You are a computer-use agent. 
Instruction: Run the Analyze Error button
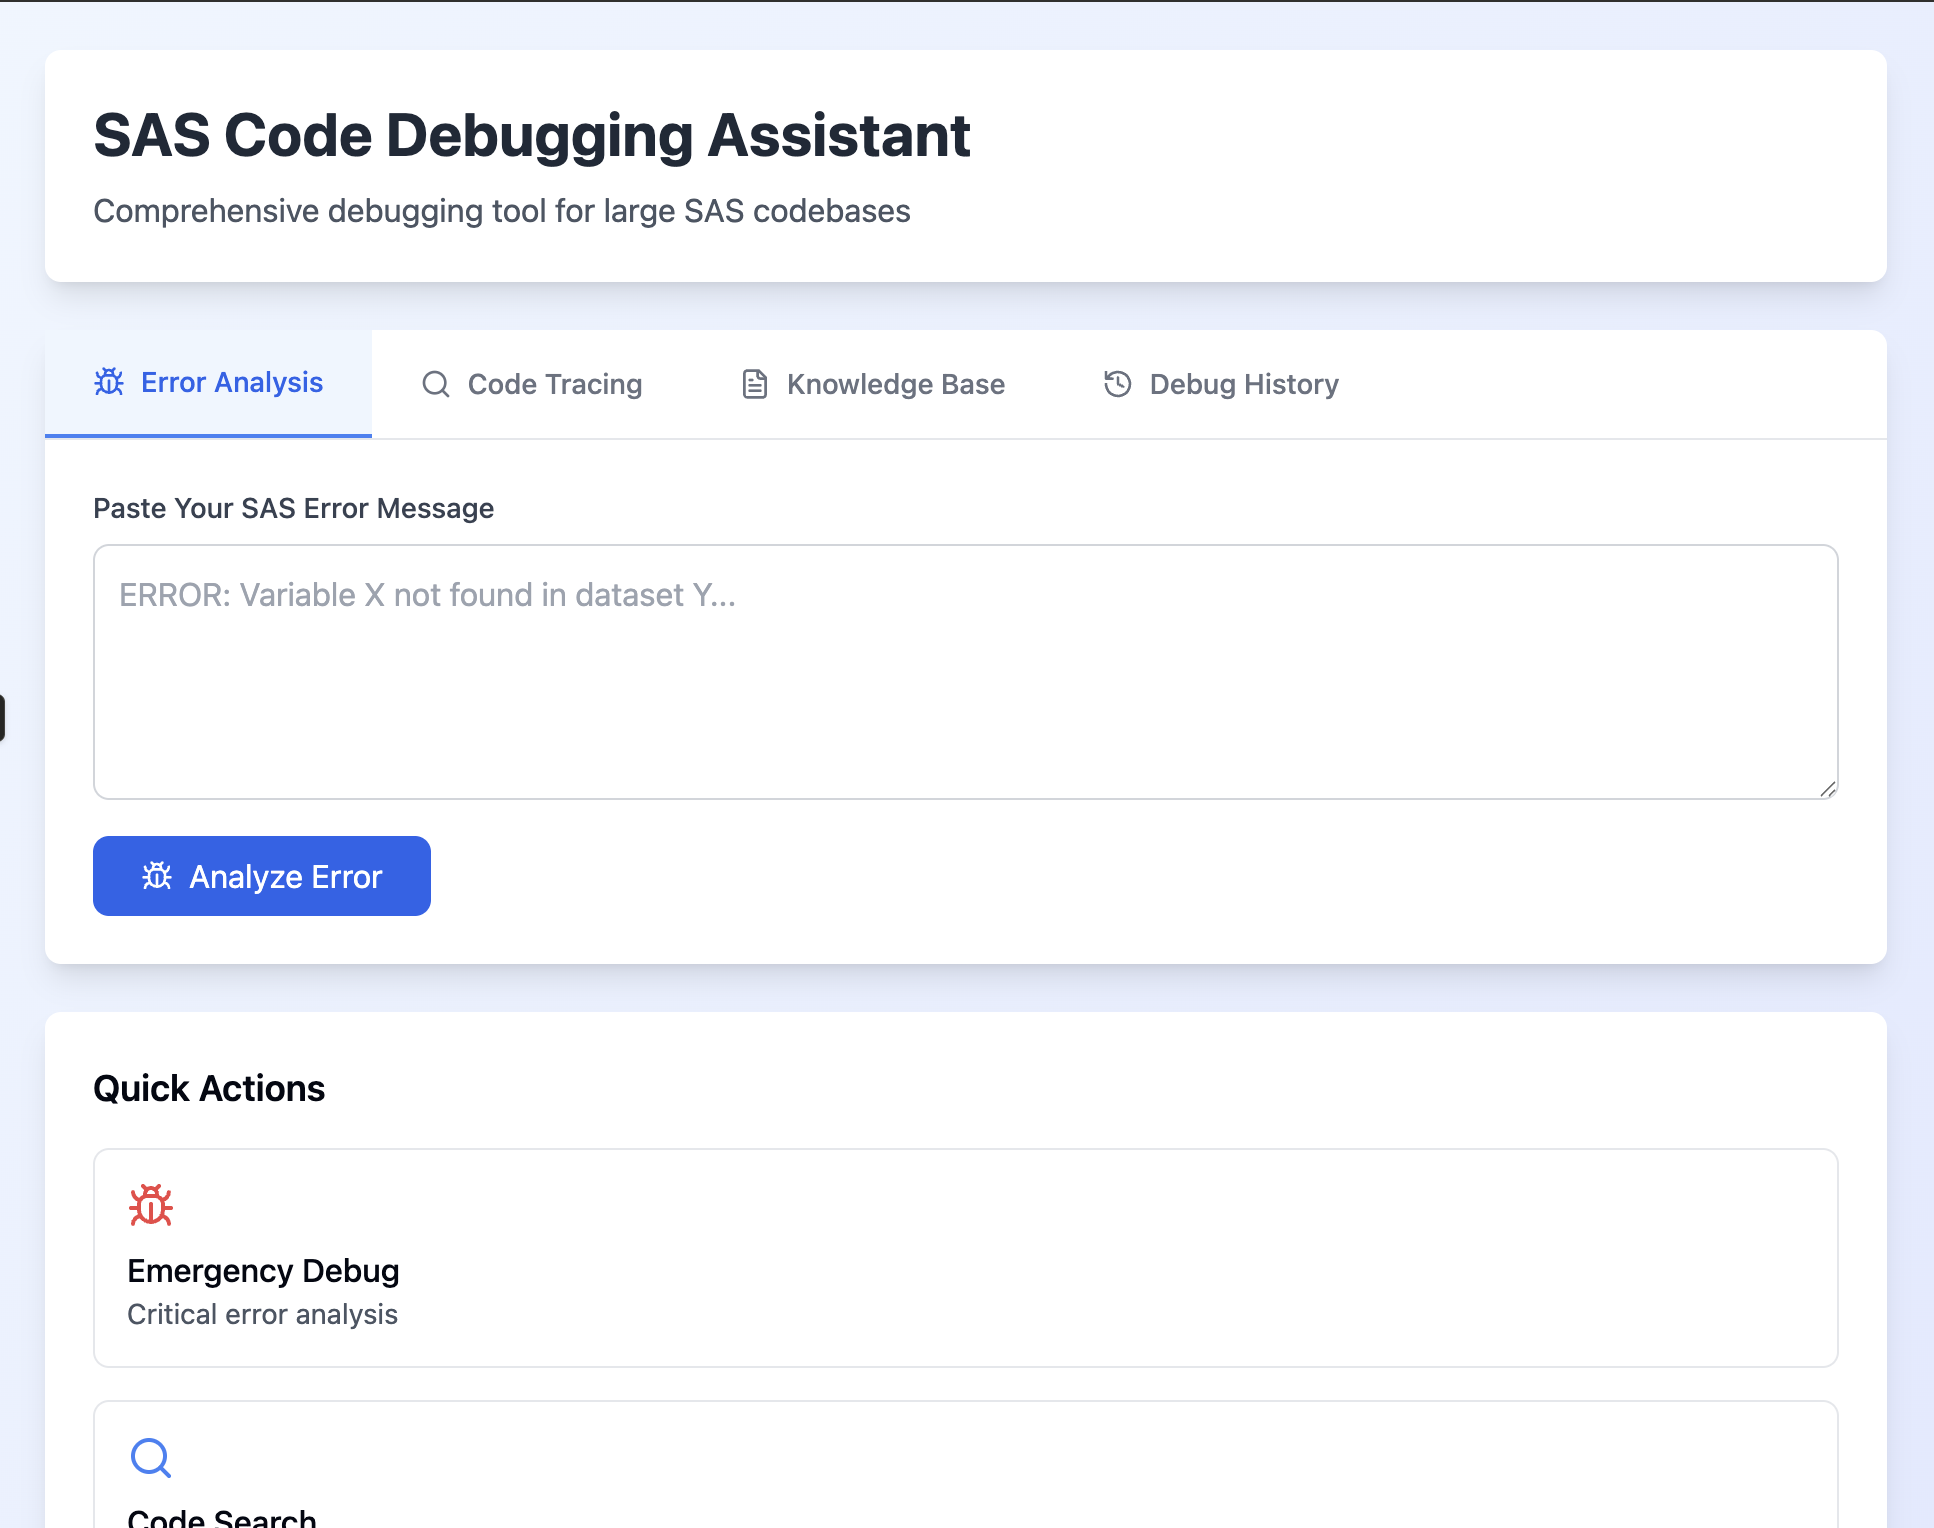262,876
